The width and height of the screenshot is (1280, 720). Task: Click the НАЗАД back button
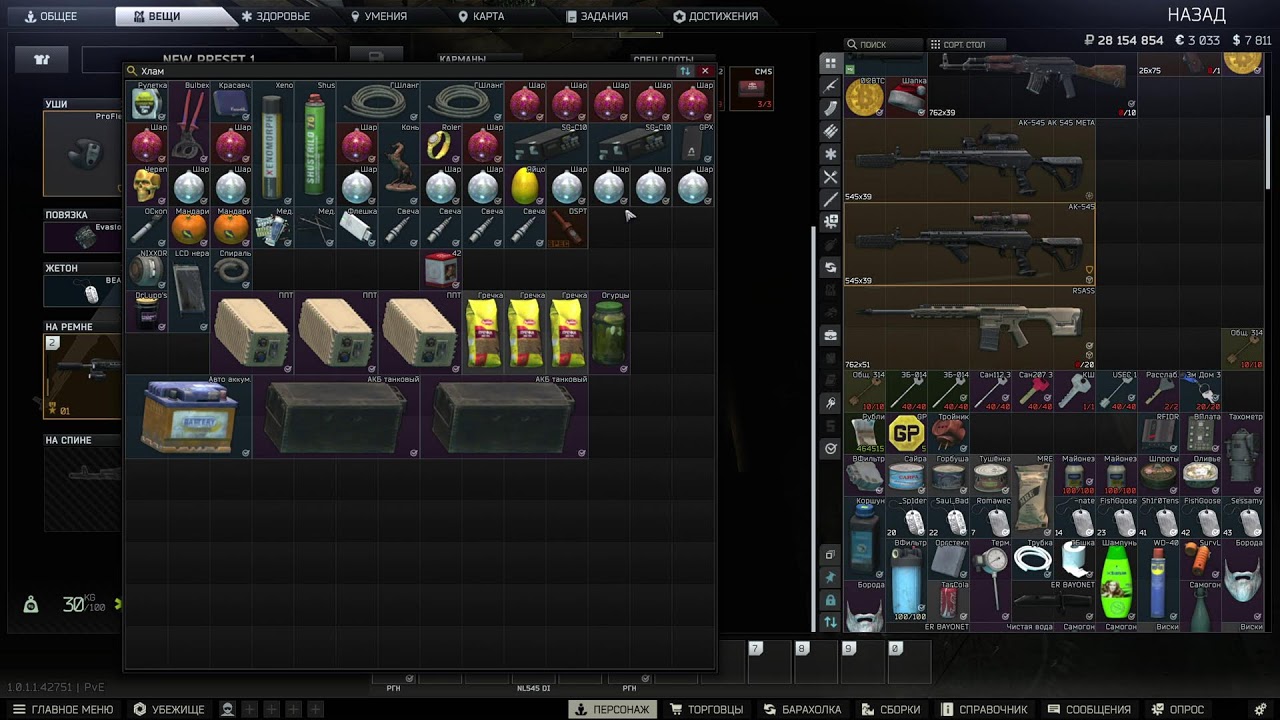[1196, 14]
